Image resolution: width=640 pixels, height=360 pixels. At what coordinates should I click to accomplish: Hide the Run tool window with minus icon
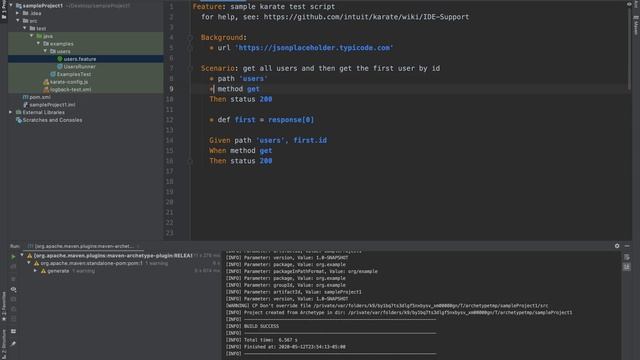[627, 246]
